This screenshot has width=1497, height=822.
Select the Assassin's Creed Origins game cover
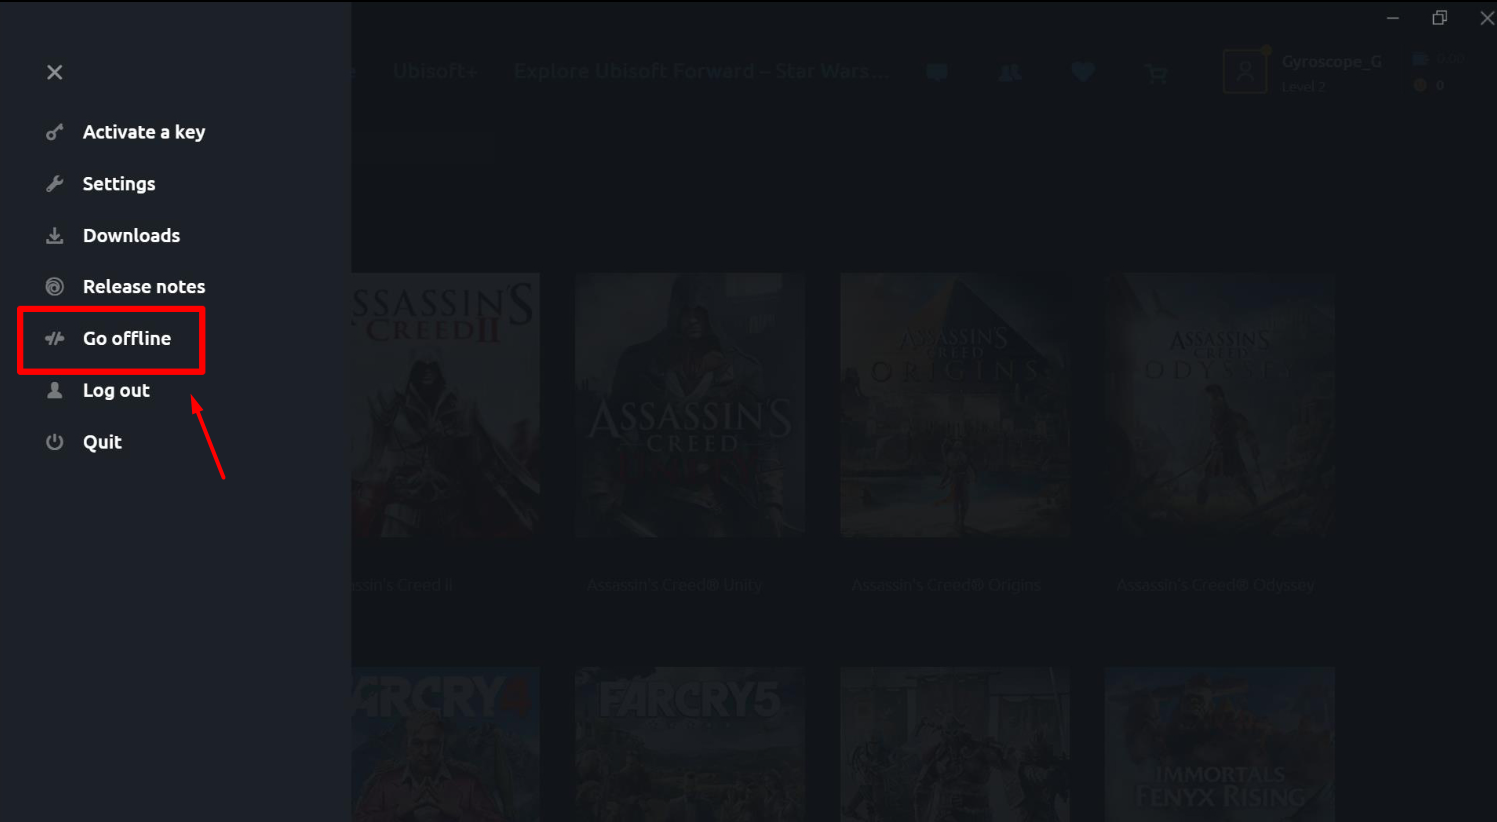[955, 405]
